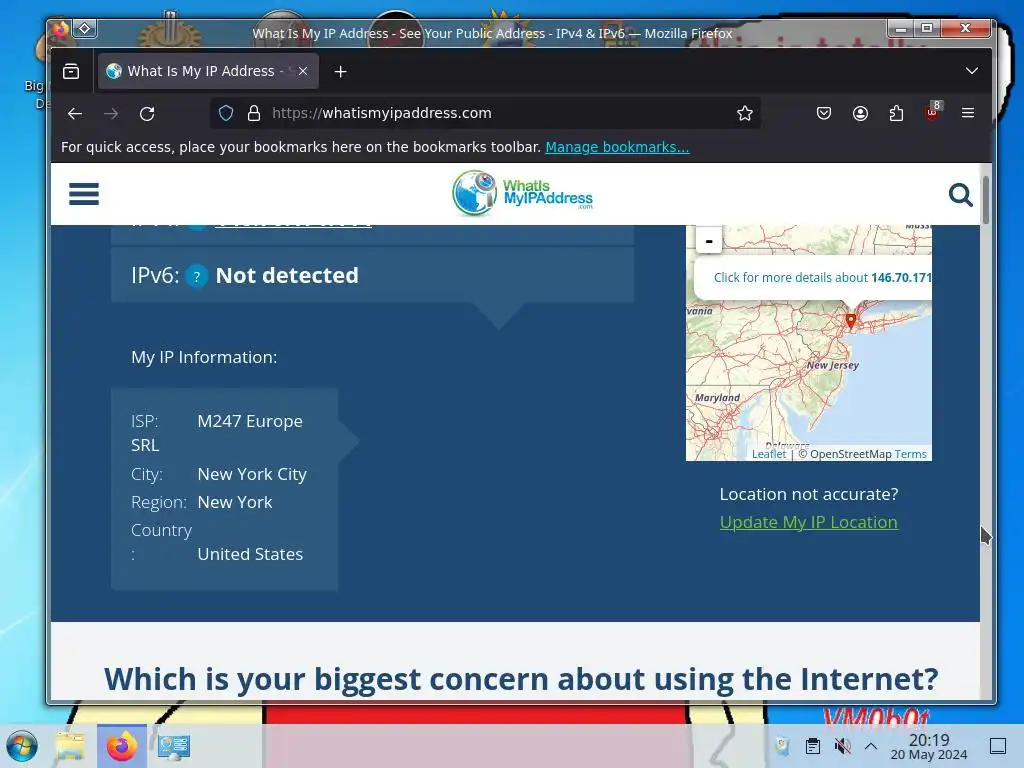This screenshot has width=1024, height=768.
Task: Select the M247 Europe ISP text
Action: point(249,421)
